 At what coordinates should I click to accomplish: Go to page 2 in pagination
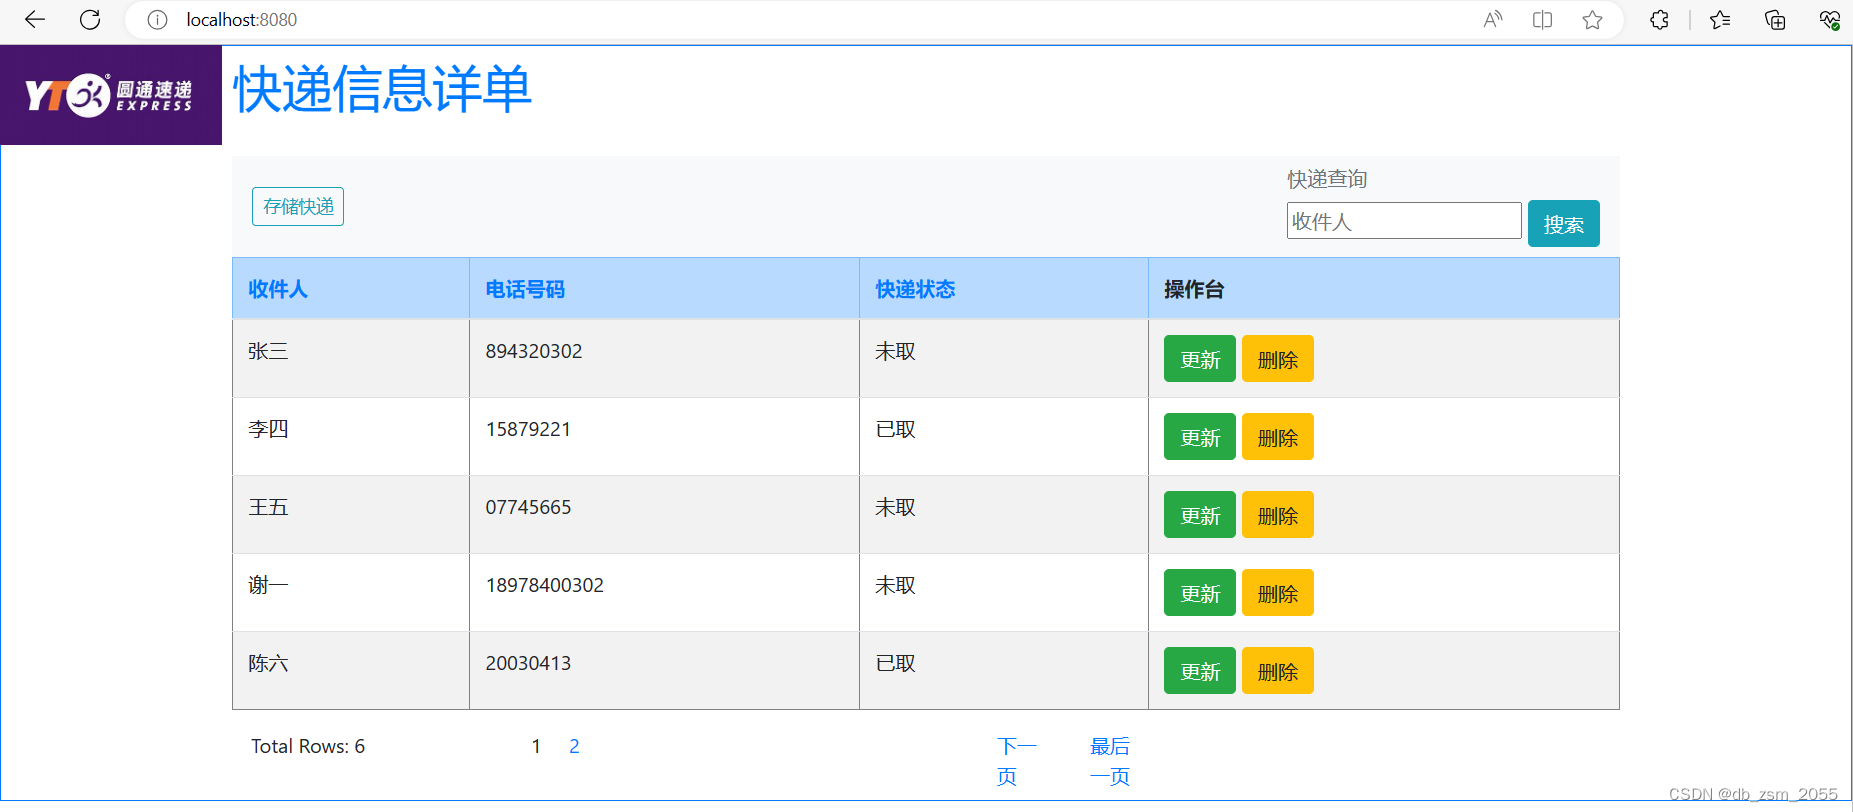pyautogui.click(x=574, y=746)
